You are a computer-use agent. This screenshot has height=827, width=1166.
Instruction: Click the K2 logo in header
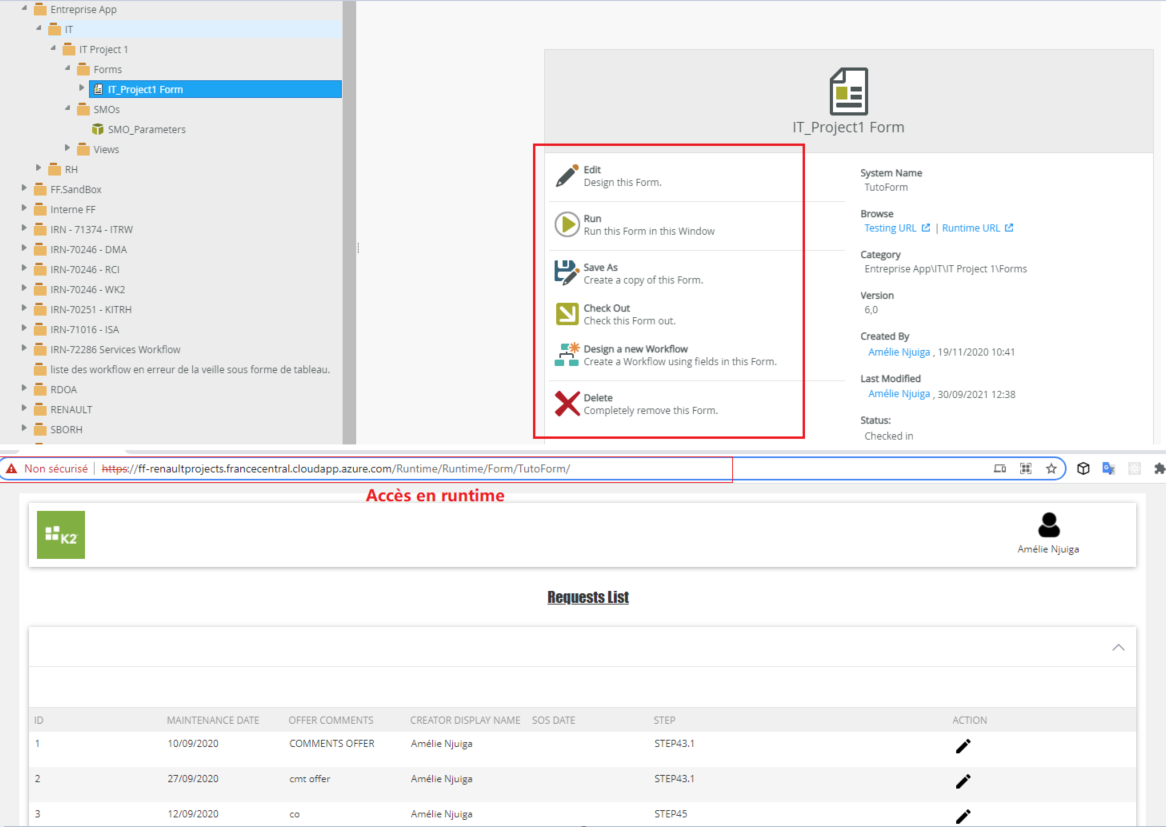[x=61, y=535]
